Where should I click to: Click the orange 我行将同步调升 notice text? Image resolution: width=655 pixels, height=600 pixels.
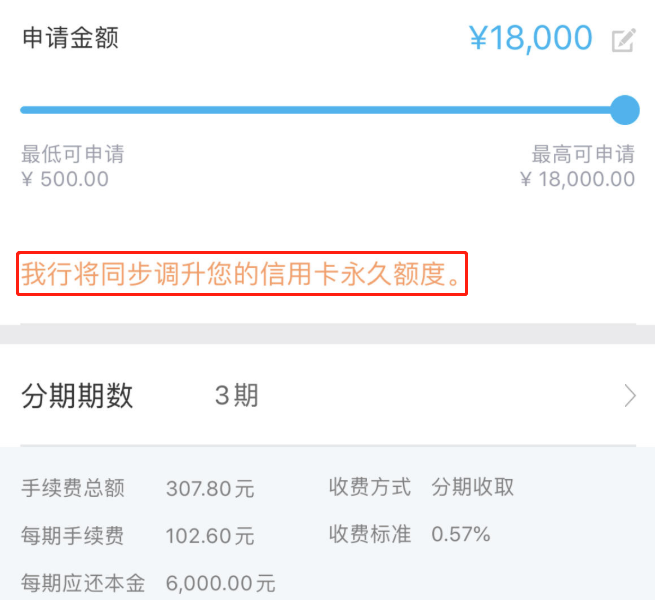tap(241, 274)
